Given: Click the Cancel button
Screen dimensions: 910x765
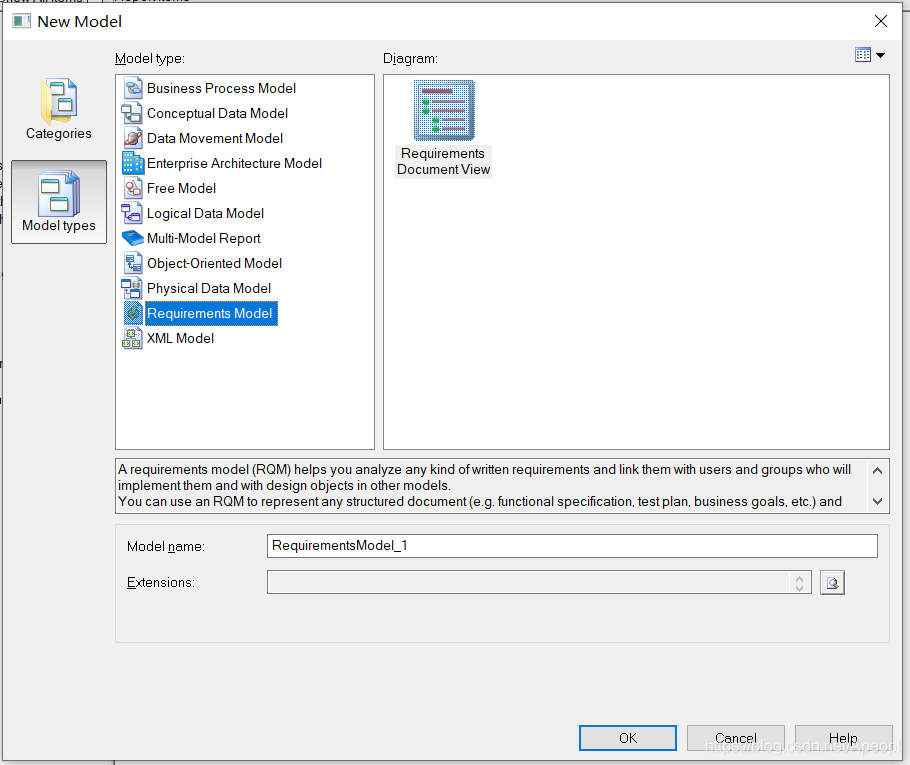Looking at the screenshot, I should (x=736, y=738).
